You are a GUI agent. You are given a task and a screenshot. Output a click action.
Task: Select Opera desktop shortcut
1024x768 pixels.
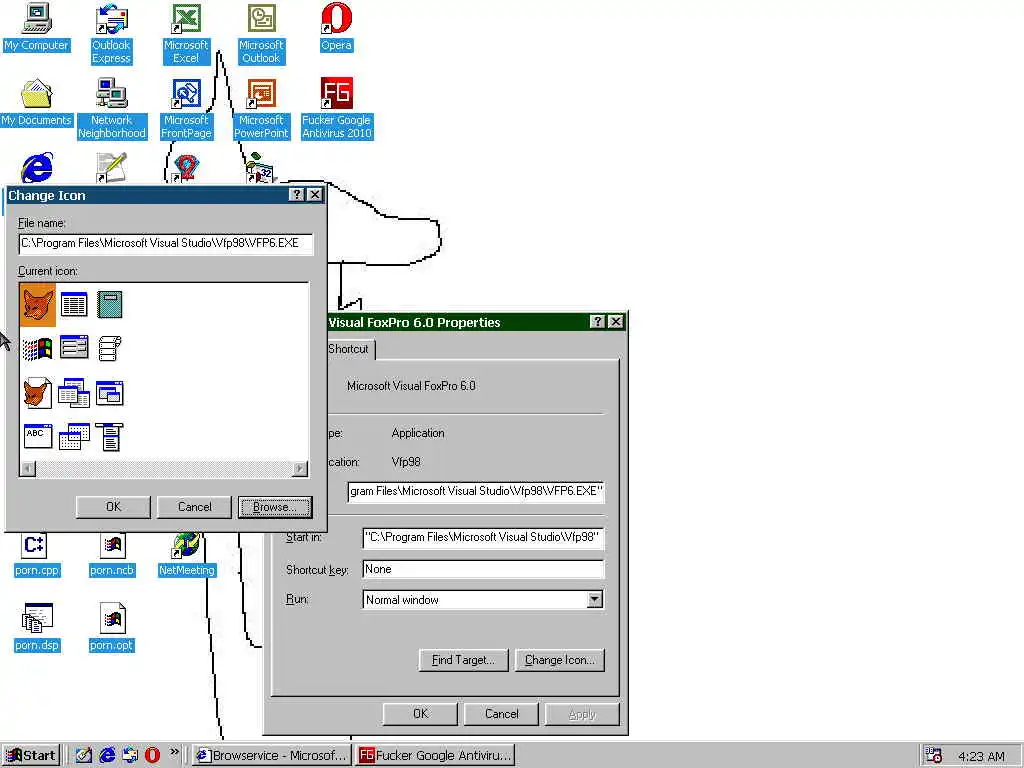tap(336, 27)
